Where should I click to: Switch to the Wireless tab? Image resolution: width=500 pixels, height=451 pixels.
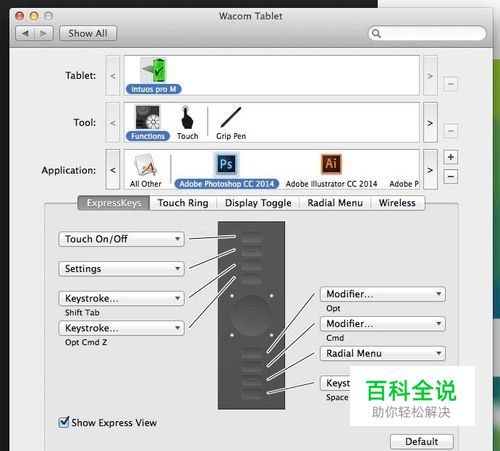coord(397,203)
